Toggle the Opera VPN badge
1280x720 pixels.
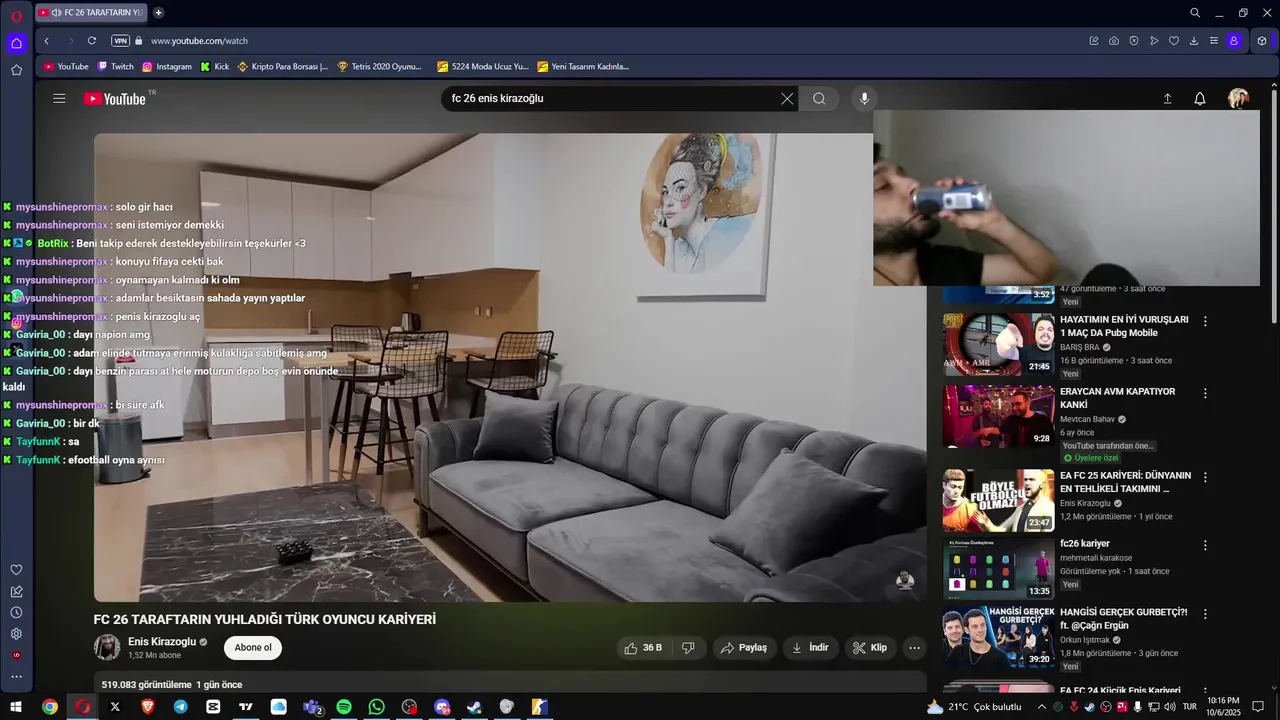(120, 41)
